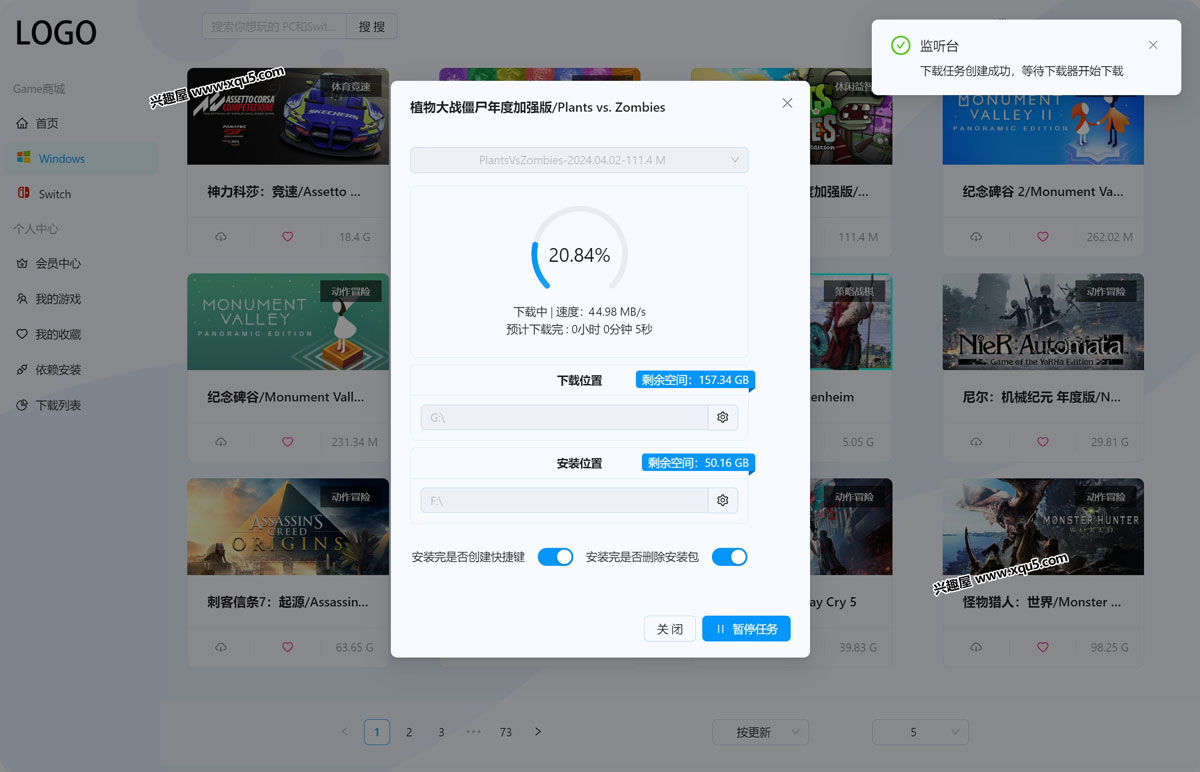
Task: Click the 神力科莎：竞速/Assetto title
Action: click(x=284, y=192)
